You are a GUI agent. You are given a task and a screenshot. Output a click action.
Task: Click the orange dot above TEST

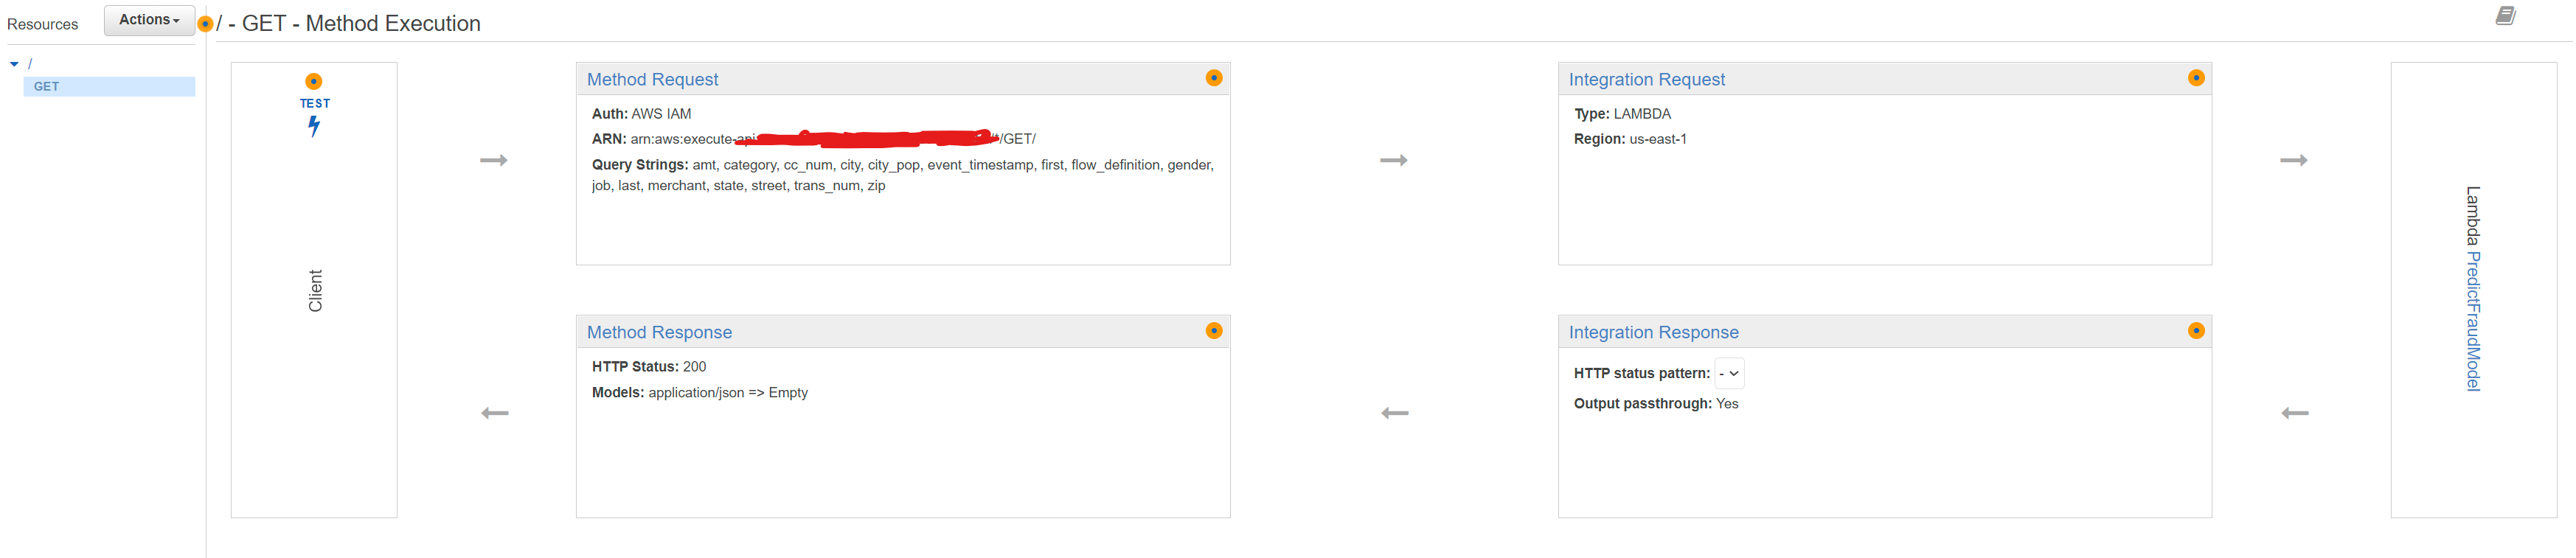pos(314,82)
